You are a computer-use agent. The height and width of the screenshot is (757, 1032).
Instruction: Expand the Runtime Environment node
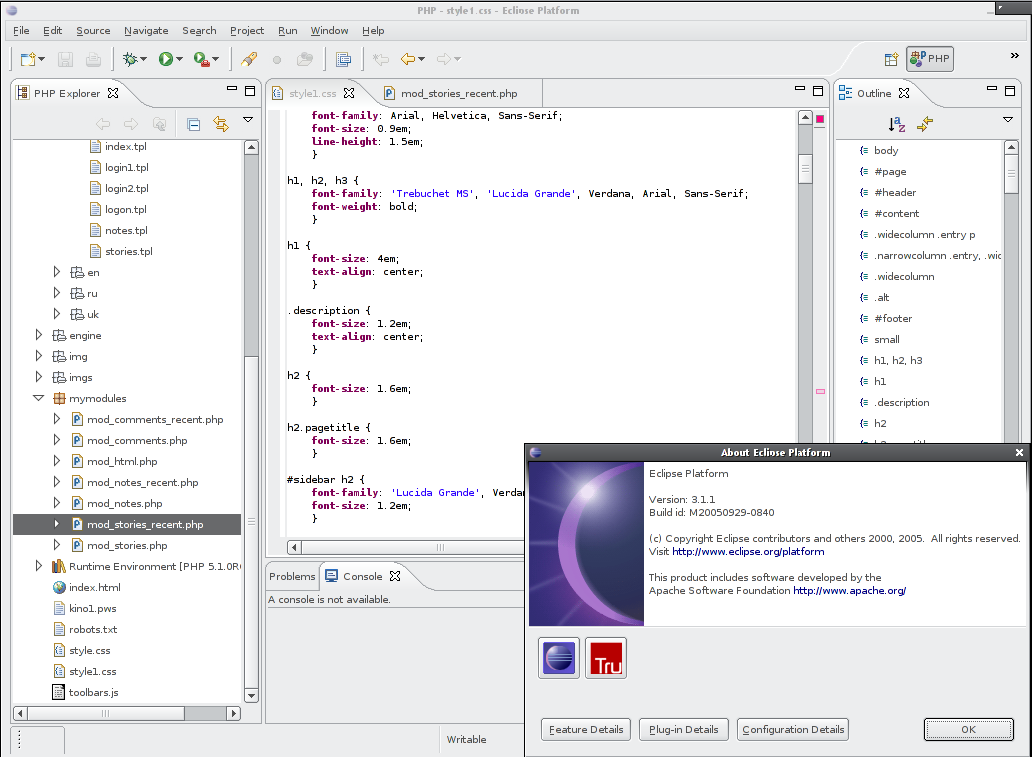38,565
